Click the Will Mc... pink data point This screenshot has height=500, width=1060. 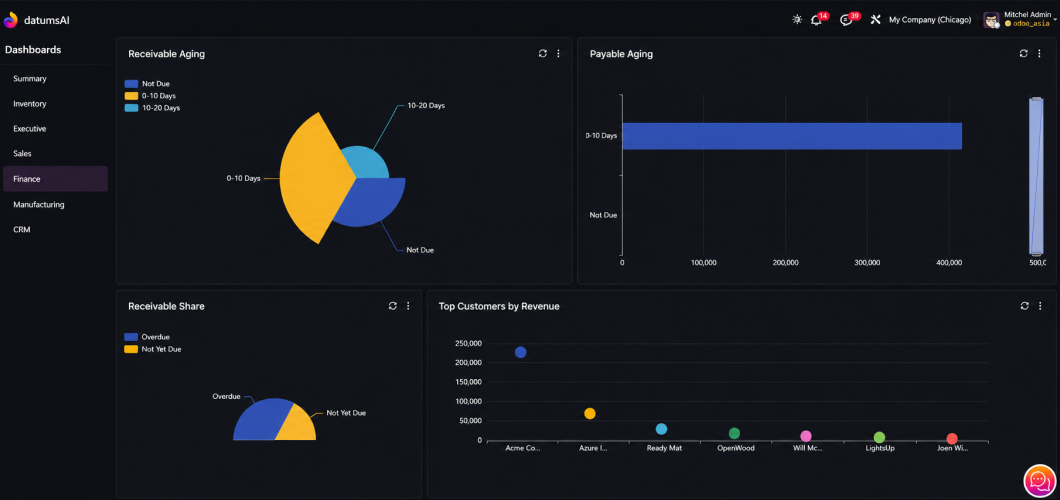[x=806, y=436]
